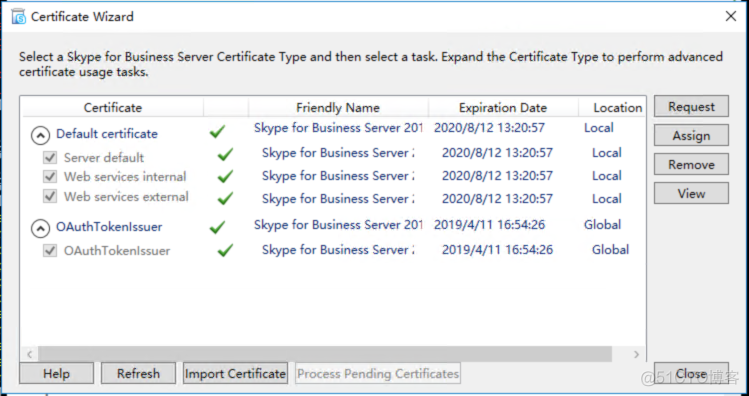
Task: Click the Remove button
Action: (x=691, y=165)
